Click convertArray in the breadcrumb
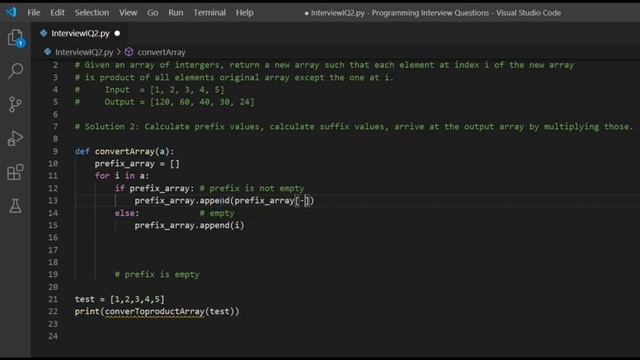Image resolution: width=640 pixels, height=360 pixels. coord(161,52)
